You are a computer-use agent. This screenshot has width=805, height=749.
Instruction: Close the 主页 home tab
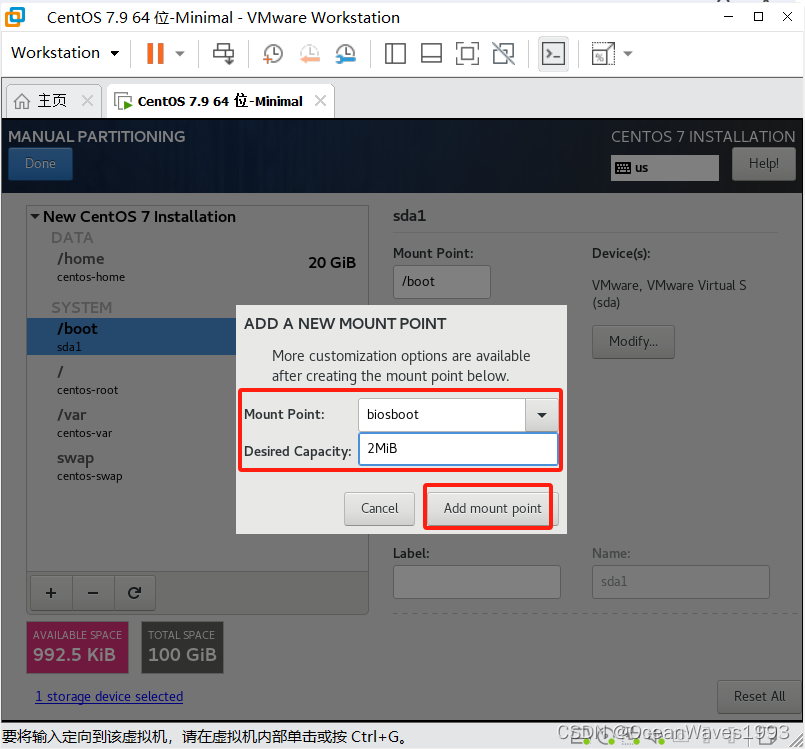pos(87,101)
